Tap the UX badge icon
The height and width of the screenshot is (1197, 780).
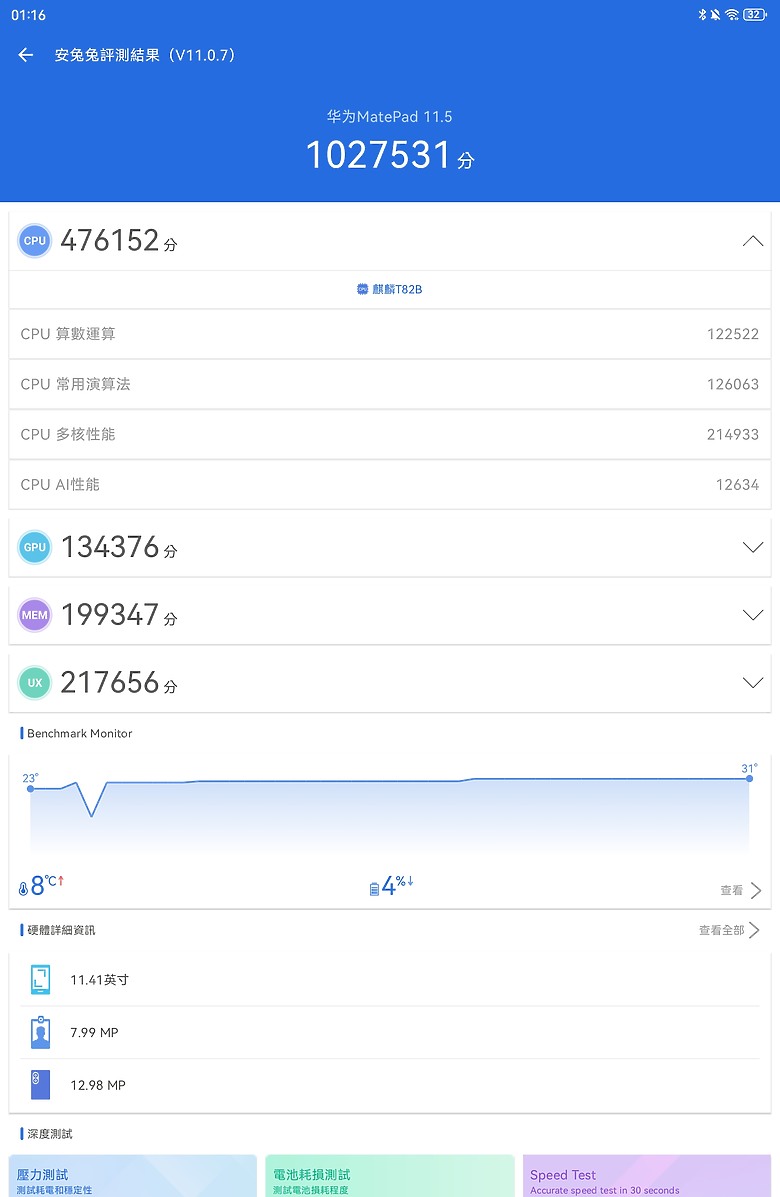pyautogui.click(x=34, y=683)
